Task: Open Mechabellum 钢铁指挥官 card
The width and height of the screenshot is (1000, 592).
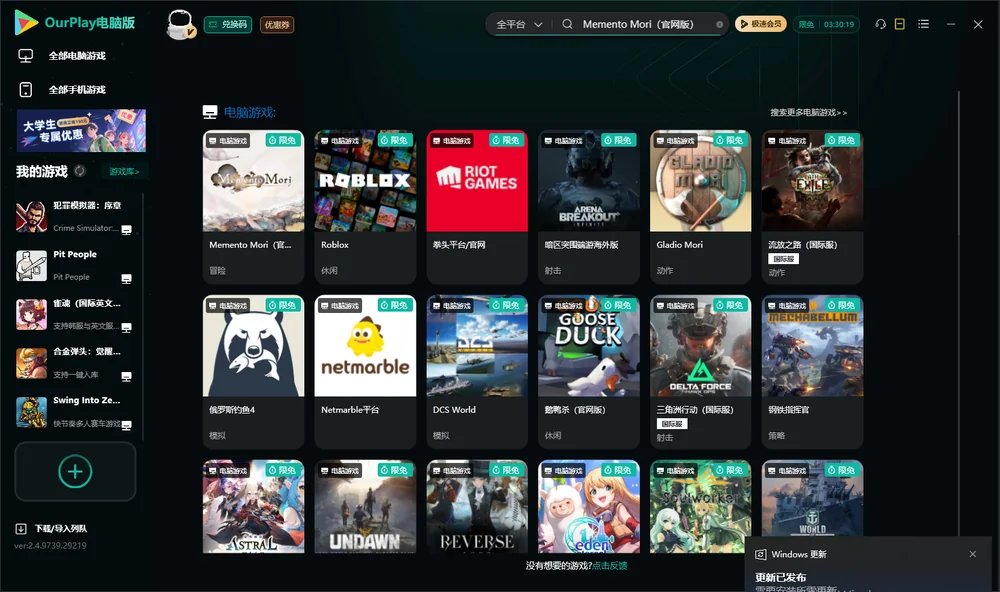Action: click(812, 371)
